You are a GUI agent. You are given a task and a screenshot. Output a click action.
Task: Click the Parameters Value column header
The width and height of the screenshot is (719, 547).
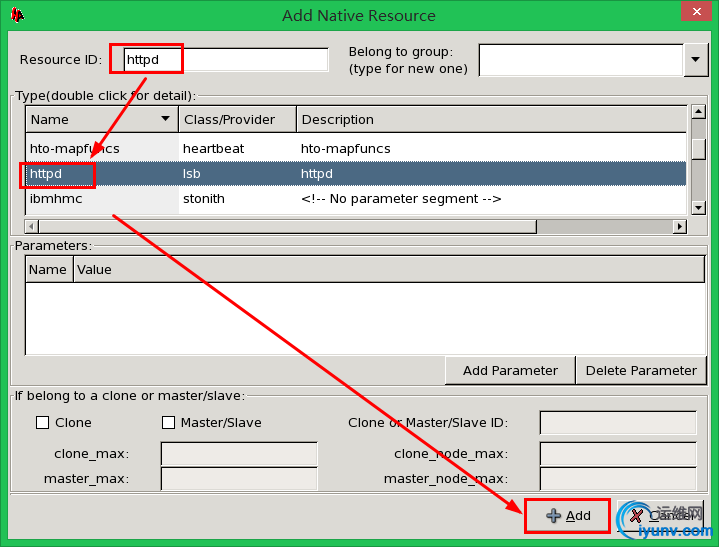(389, 270)
